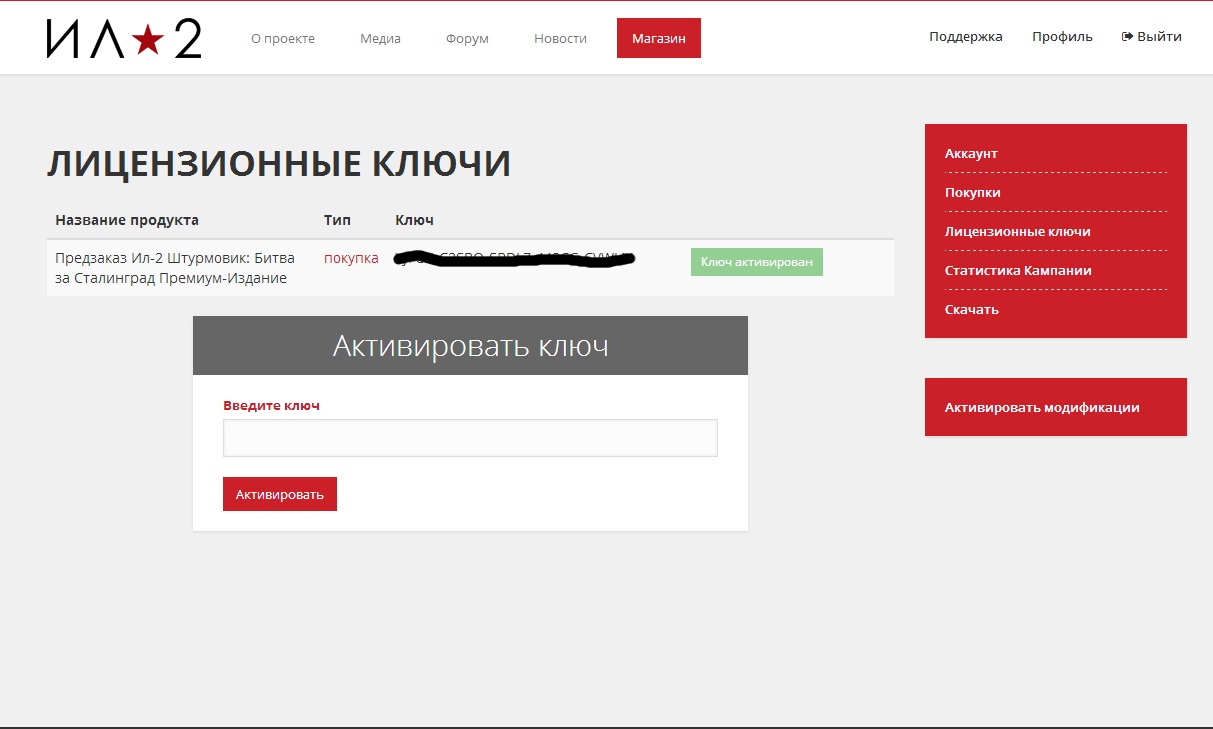Click the Активировать ключ panel heading

(x=470, y=346)
